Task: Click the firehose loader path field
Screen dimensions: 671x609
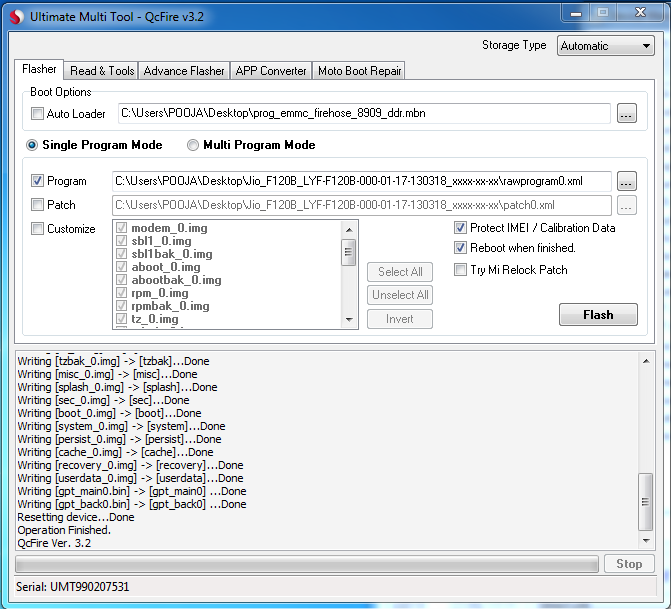Action: coord(364,113)
